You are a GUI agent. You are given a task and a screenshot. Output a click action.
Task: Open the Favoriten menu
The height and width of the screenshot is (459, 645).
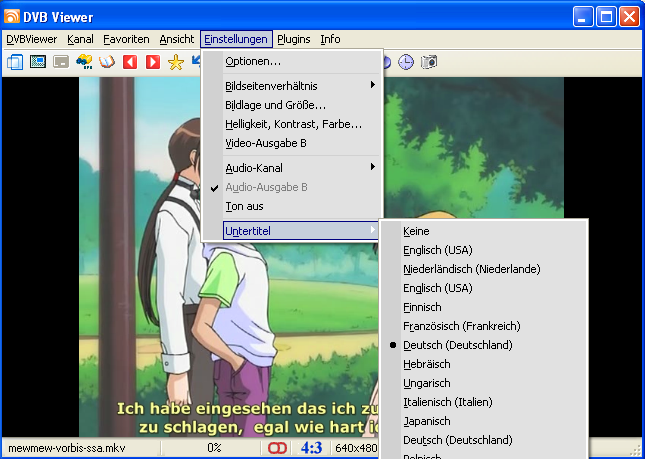[126, 39]
